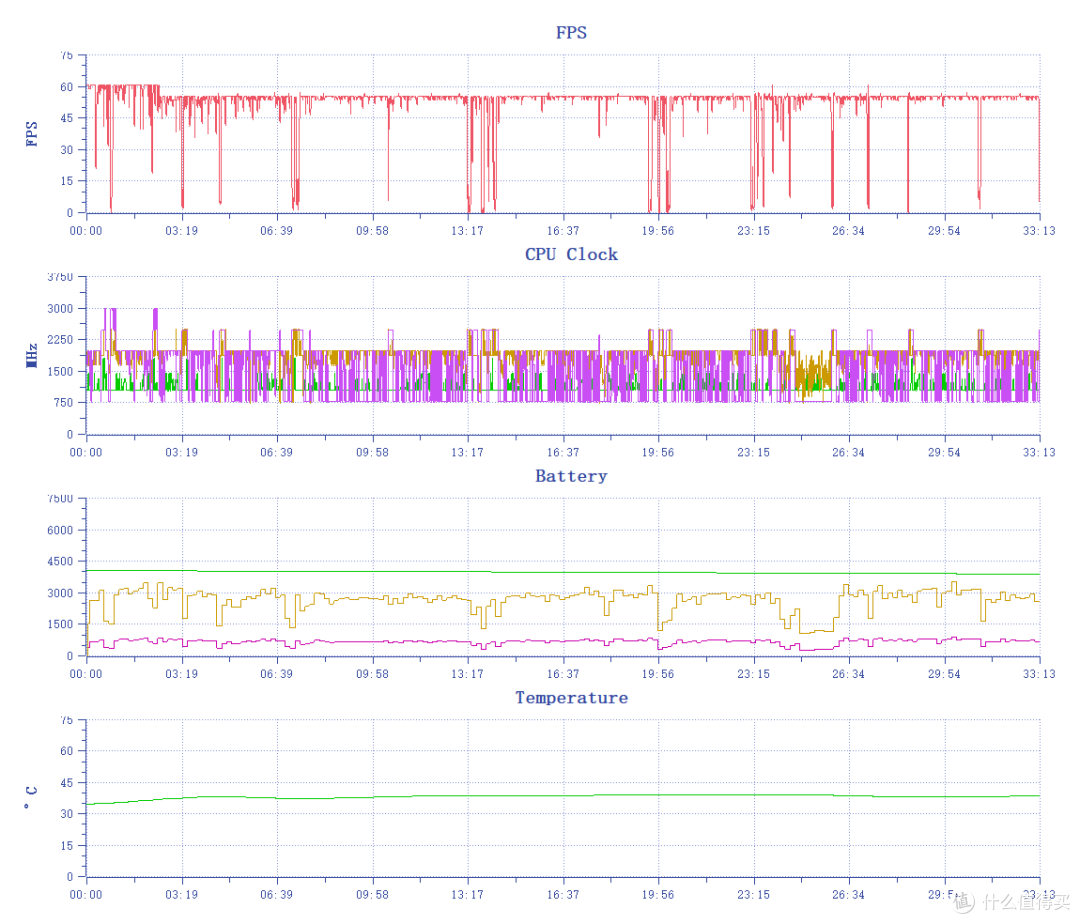
Task: Click the 2250 tick on CPU Clock axis
Action: [60, 339]
